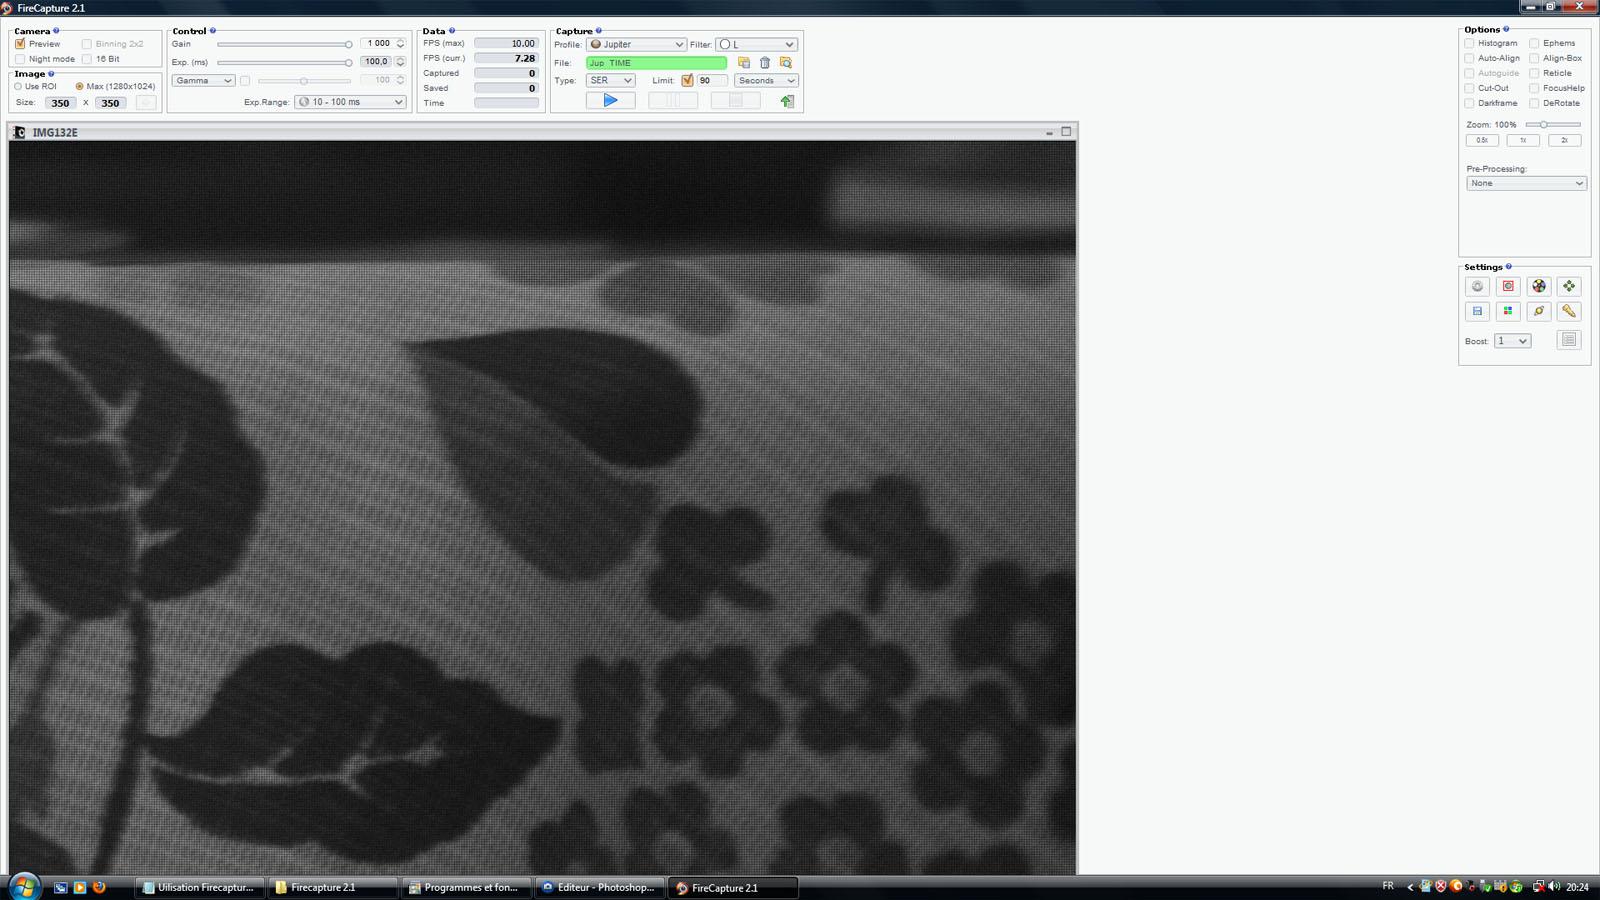Click the Exp. (ms) slider

[285, 63]
